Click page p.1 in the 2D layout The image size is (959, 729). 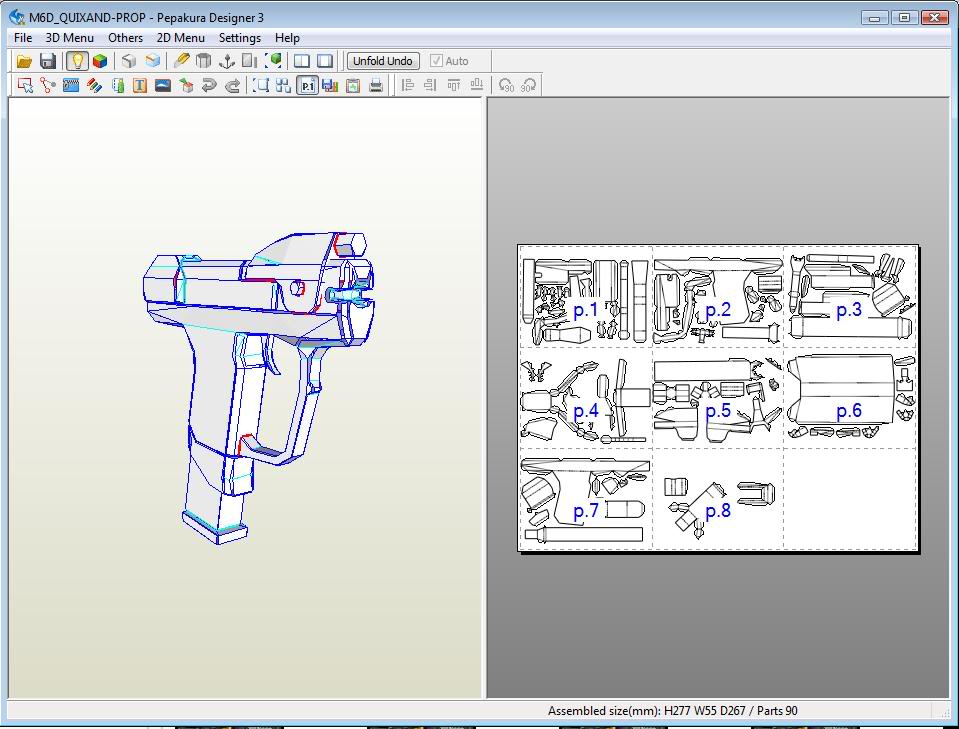coord(586,297)
